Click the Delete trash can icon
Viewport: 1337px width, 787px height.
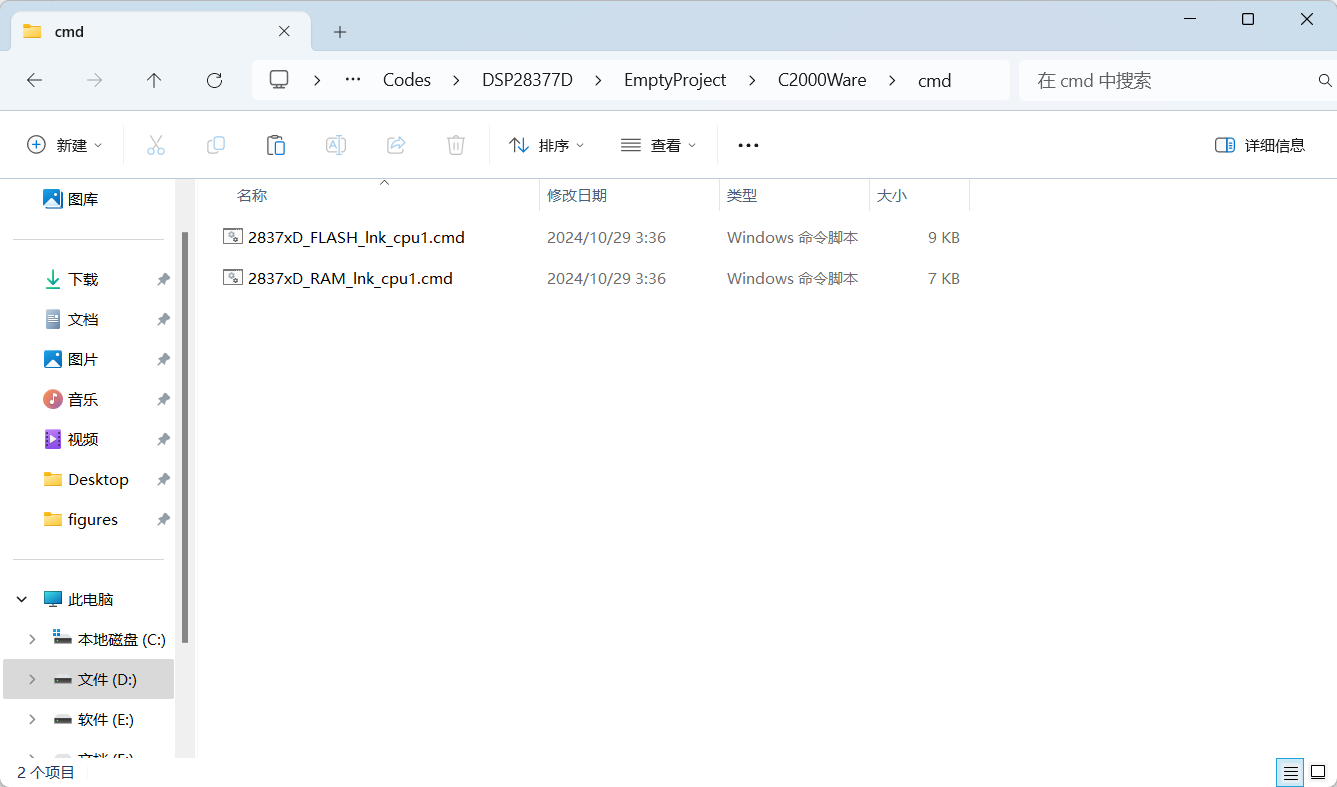pos(456,145)
